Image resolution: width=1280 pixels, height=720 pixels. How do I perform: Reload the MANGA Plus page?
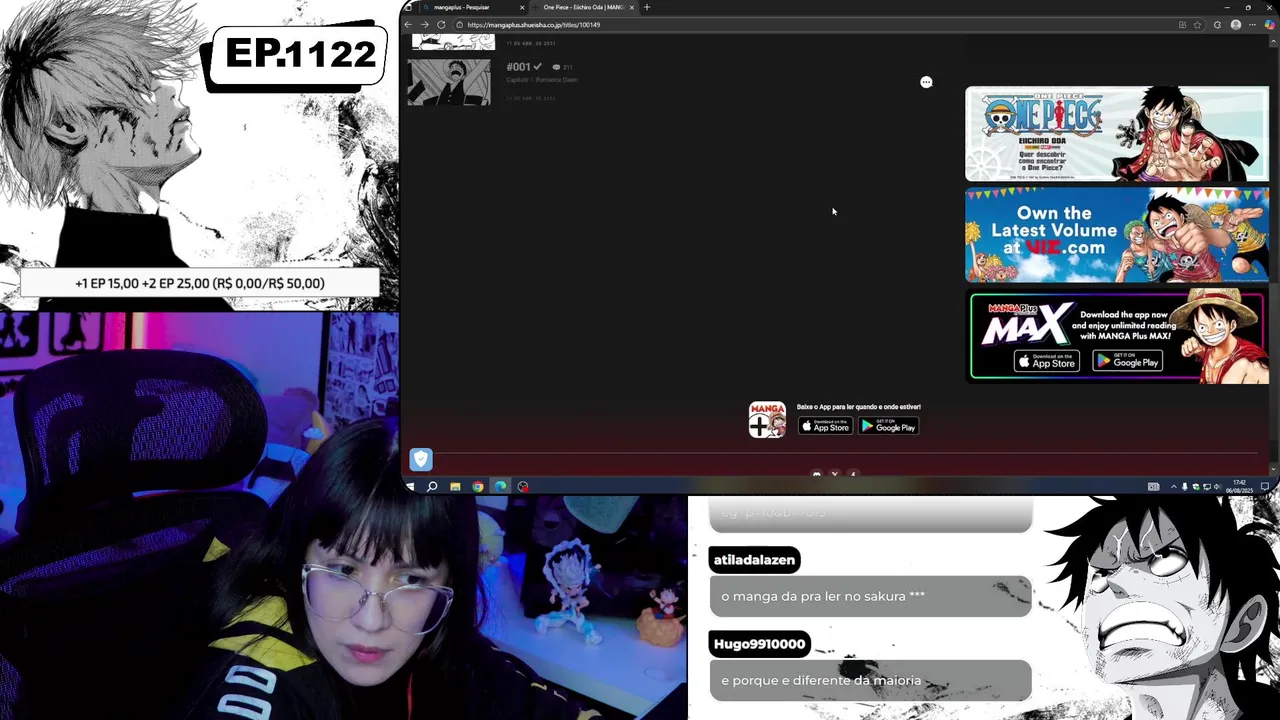441,24
